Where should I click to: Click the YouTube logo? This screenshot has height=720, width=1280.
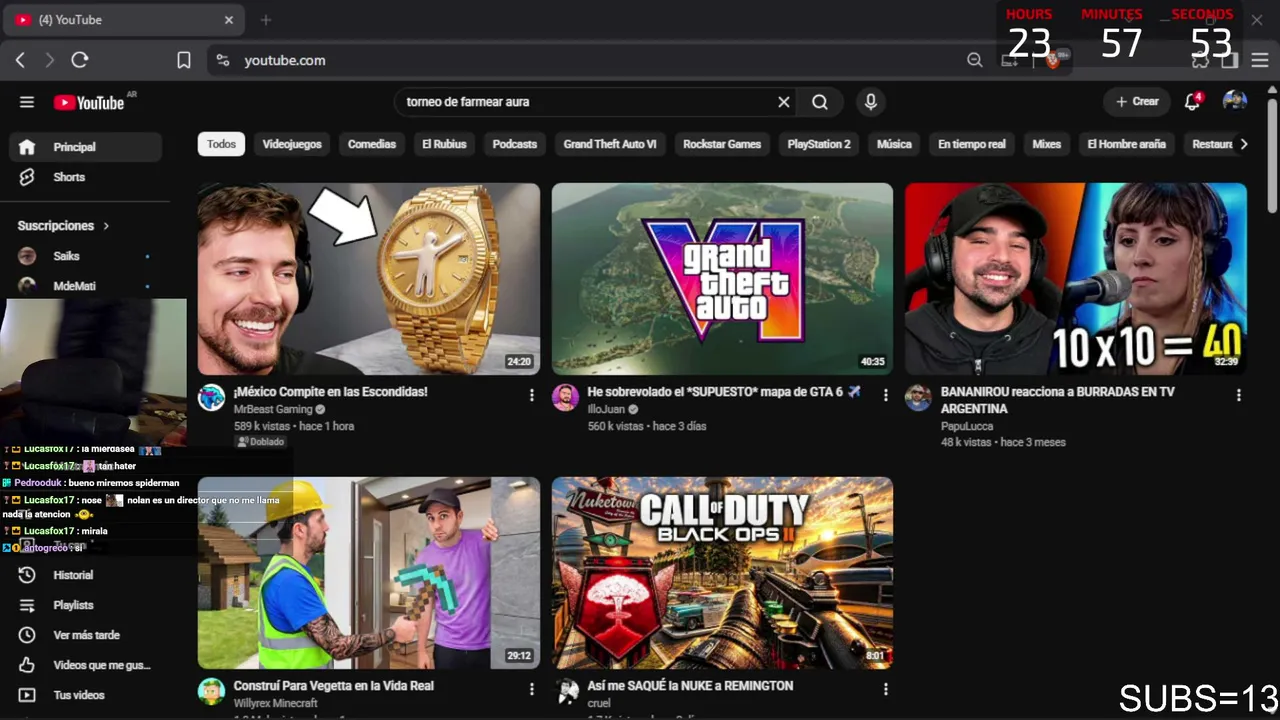tap(89, 102)
